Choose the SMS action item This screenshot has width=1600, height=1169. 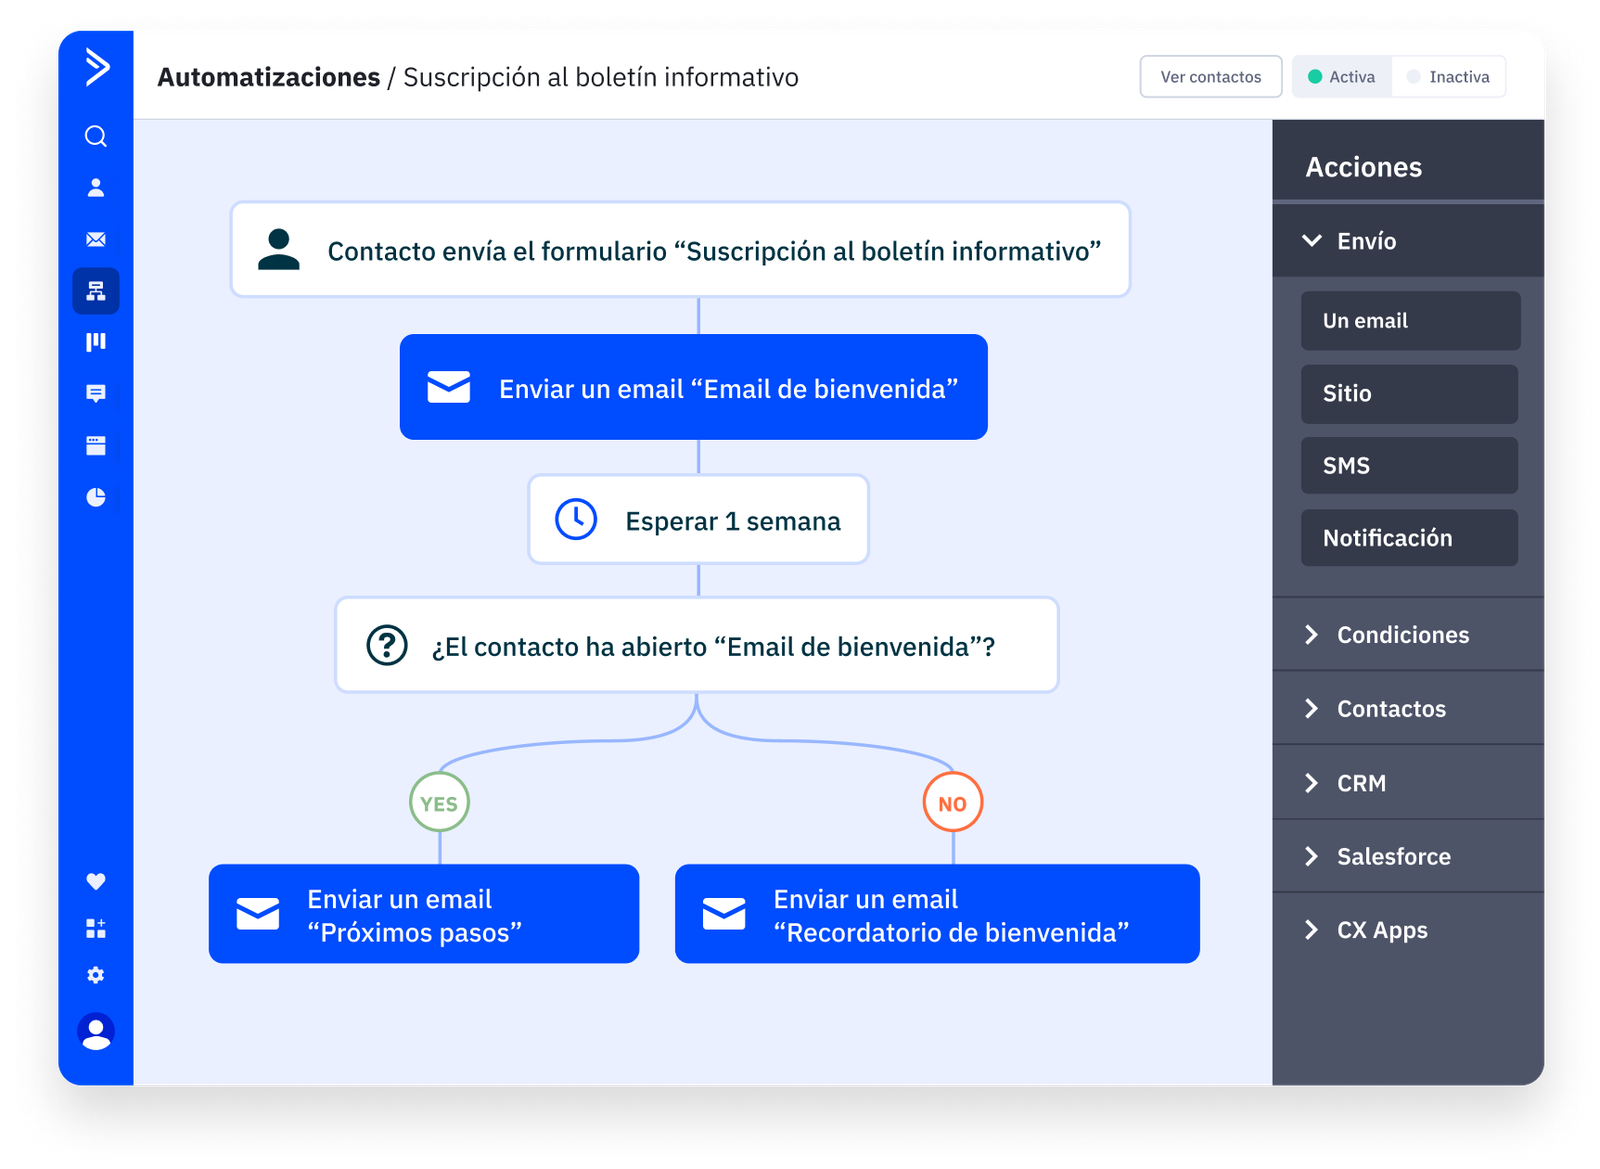(1409, 466)
